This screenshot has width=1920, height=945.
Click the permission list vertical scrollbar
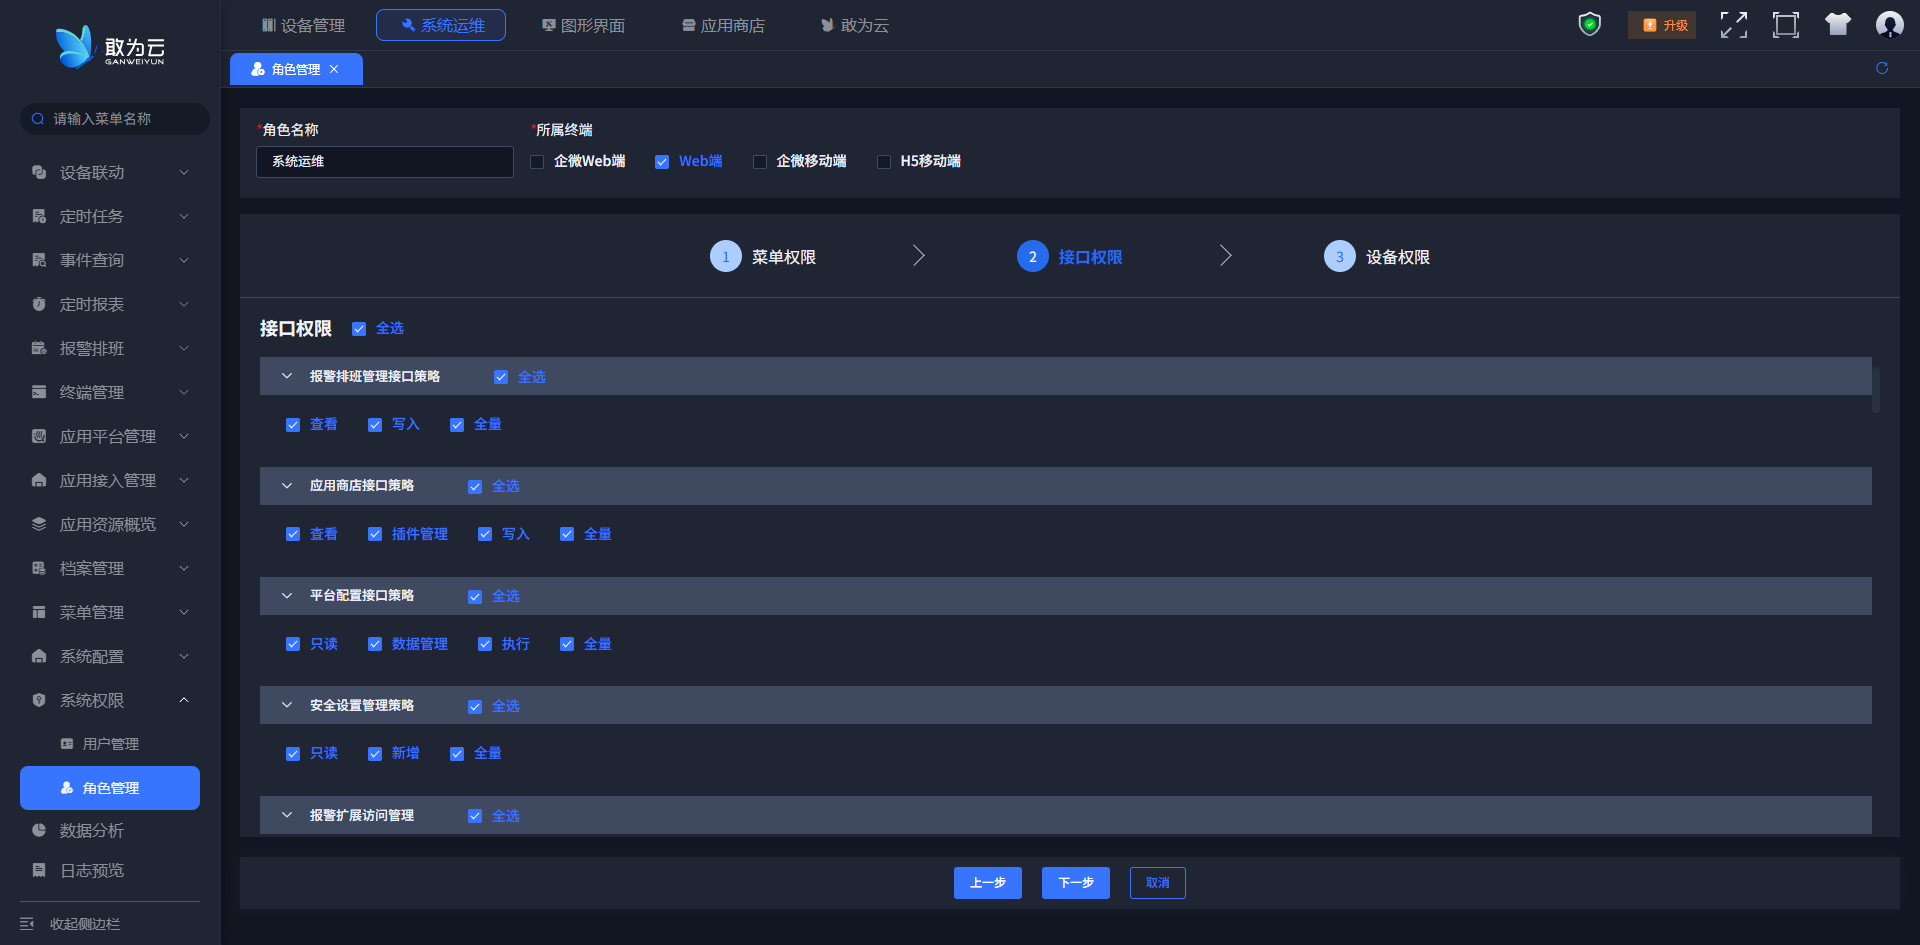point(1876,390)
